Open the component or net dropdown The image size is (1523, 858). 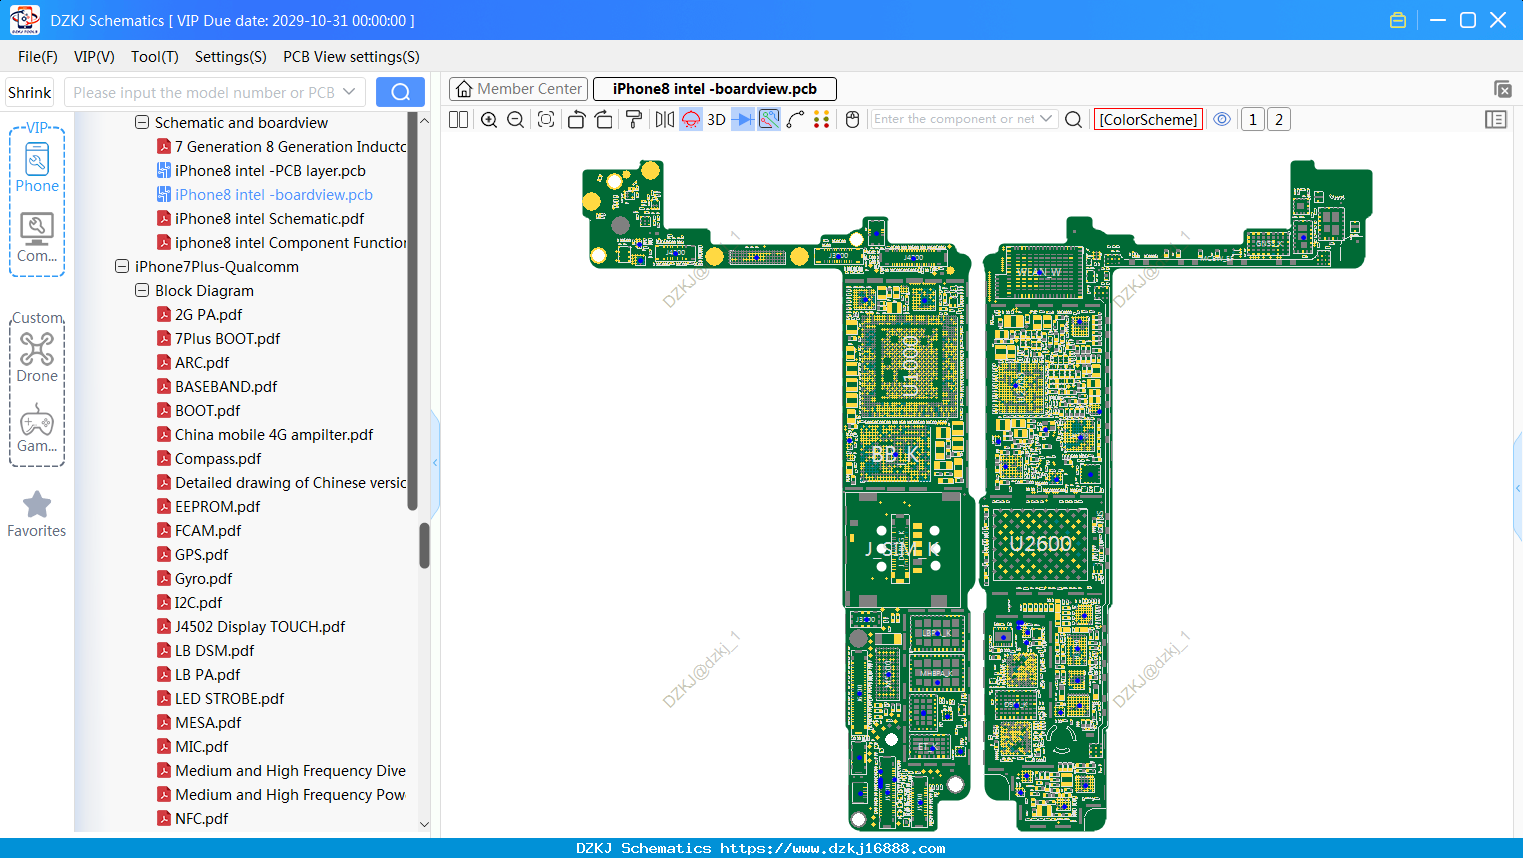point(1046,119)
